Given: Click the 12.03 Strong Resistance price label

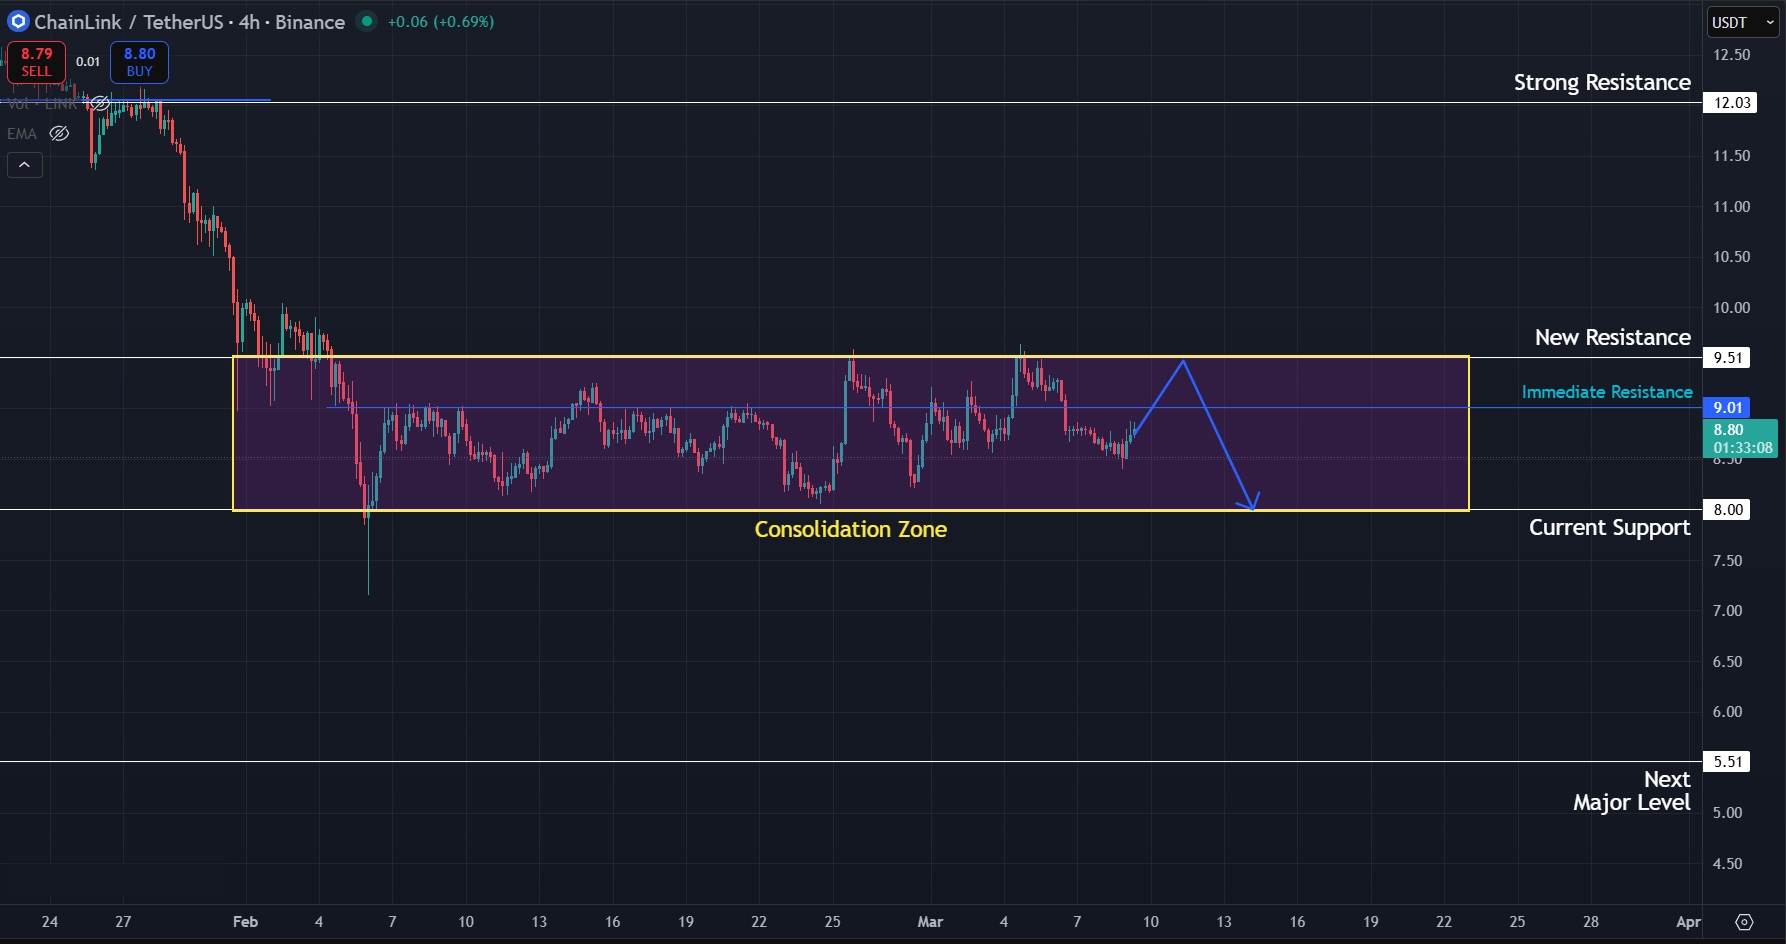Looking at the screenshot, I should pyautogui.click(x=1731, y=102).
